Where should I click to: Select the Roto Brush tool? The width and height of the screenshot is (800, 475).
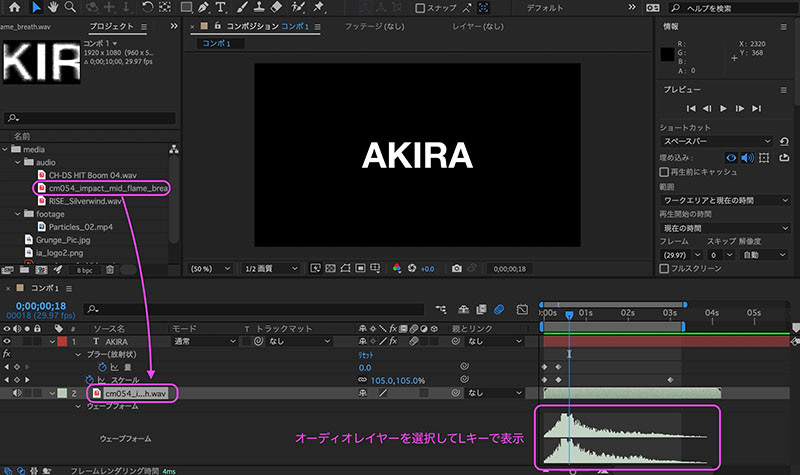tap(298, 7)
